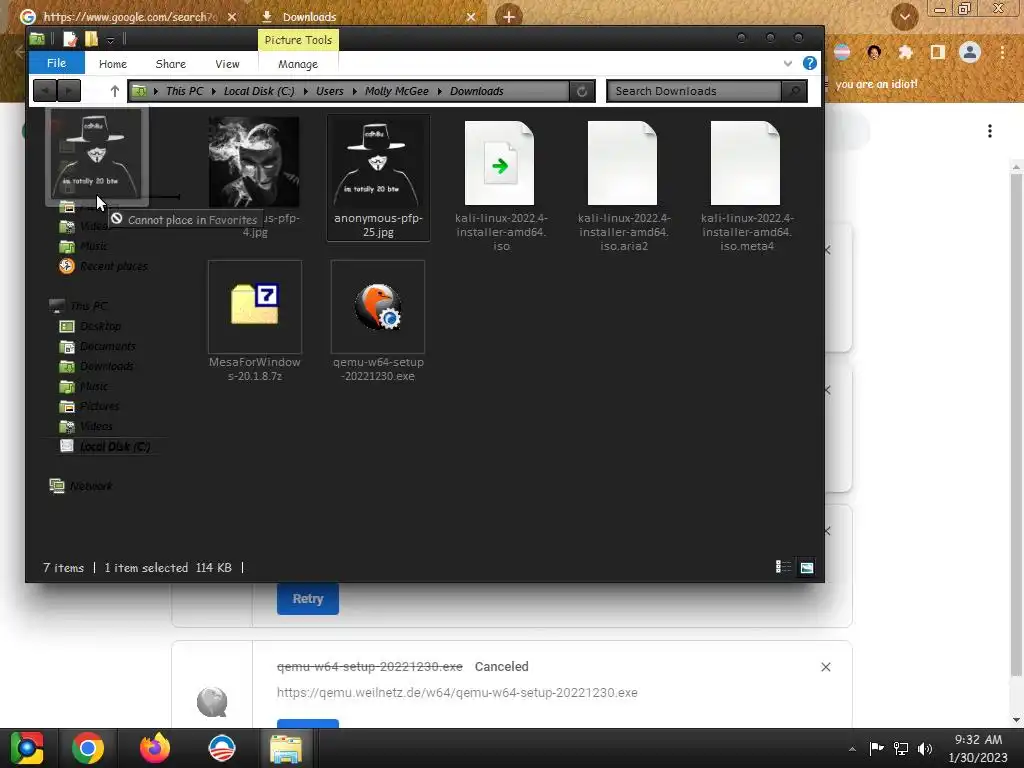
Task: Open Chrome from taskbar
Action: coord(88,748)
